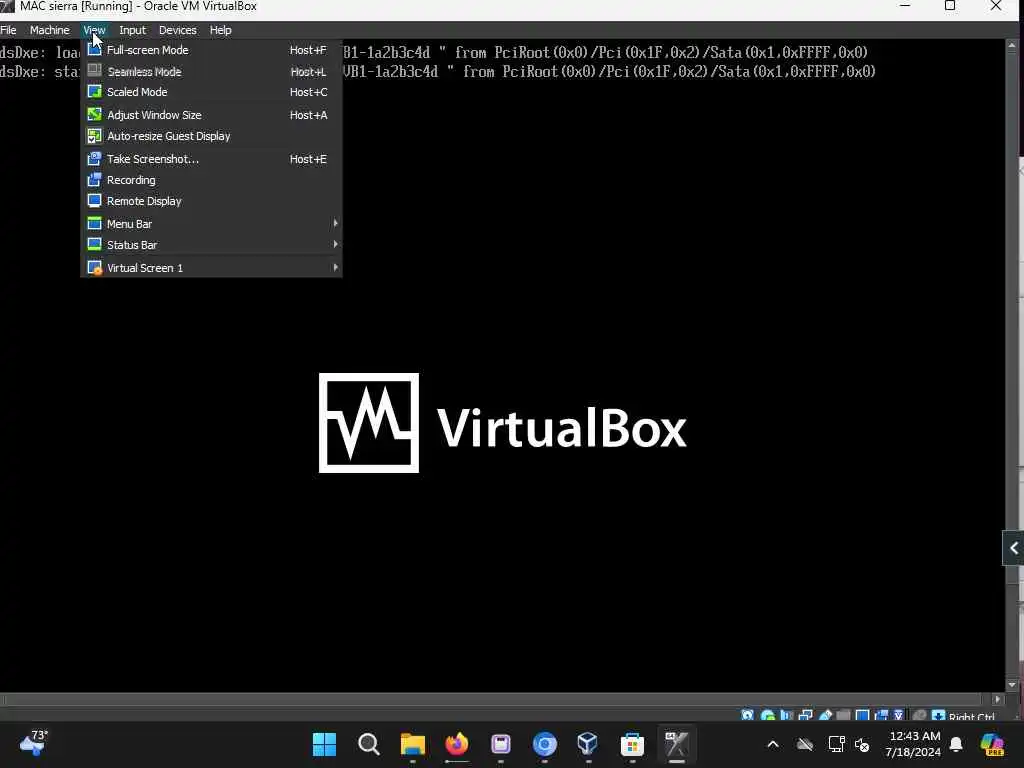Show hidden system tray icons
This screenshot has width=1024, height=768.
(773, 744)
